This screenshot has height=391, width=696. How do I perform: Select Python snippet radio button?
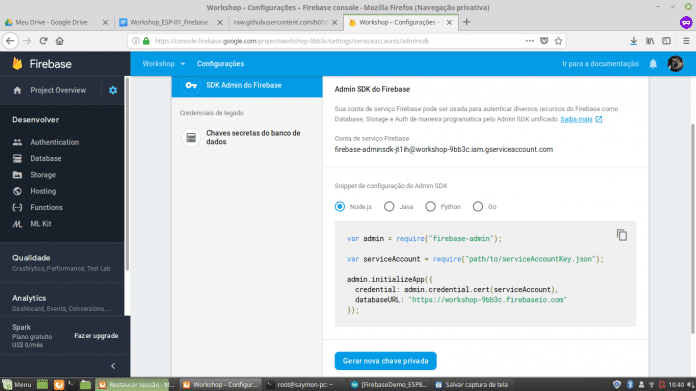point(430,206)
